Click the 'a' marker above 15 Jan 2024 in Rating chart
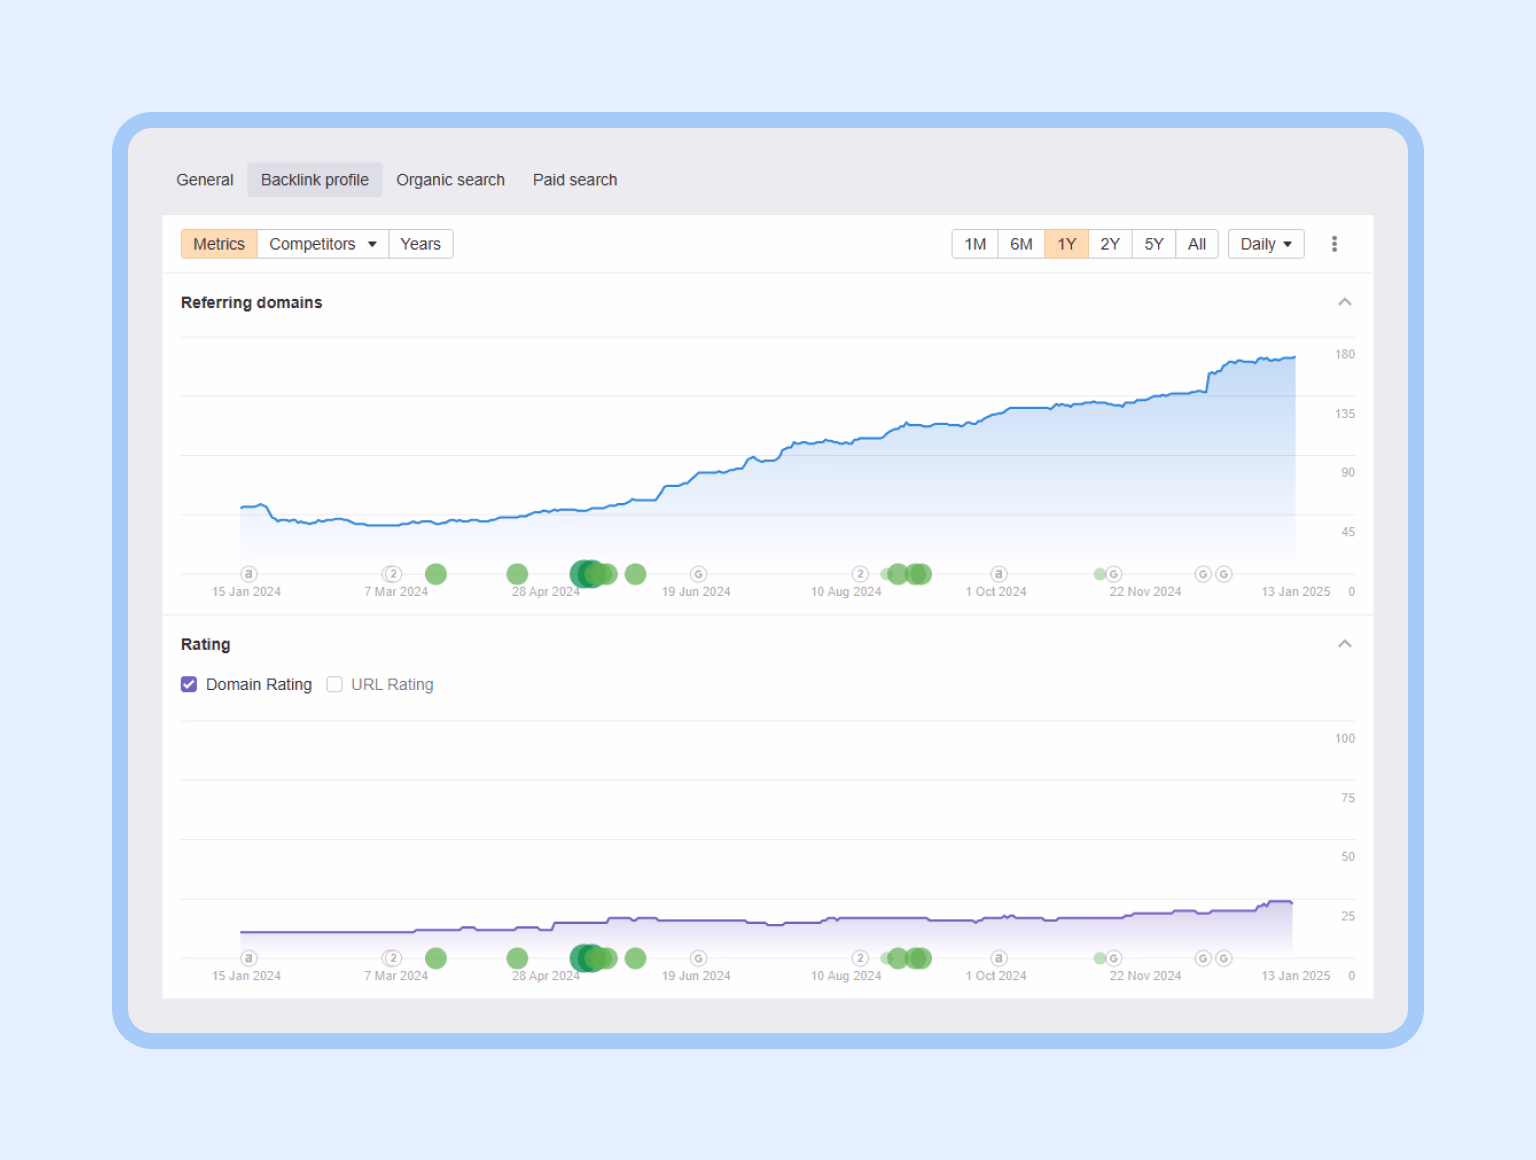 249,958
